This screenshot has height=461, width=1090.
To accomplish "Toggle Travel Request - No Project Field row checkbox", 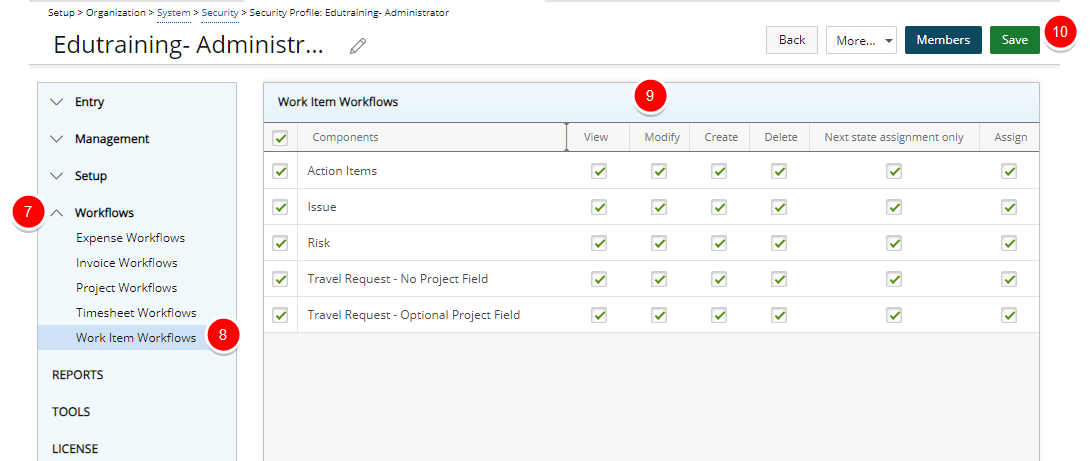I will pos(281,280).
